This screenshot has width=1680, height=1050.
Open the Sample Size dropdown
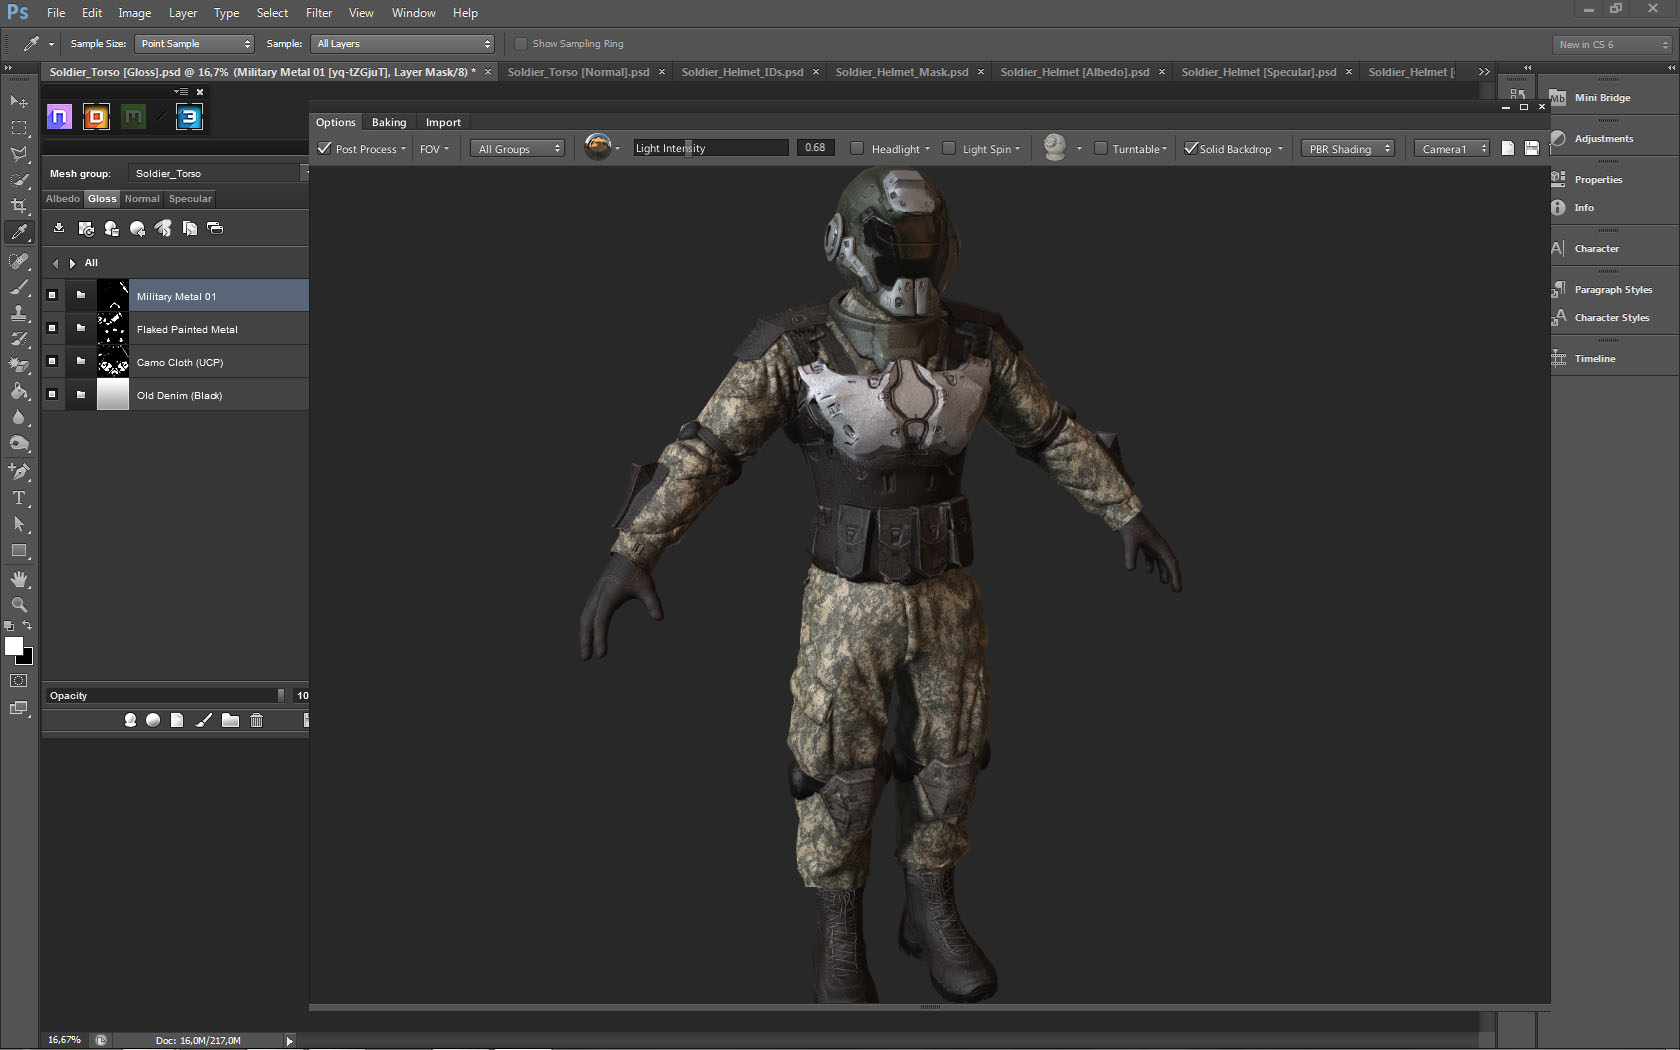coord(194,44)
